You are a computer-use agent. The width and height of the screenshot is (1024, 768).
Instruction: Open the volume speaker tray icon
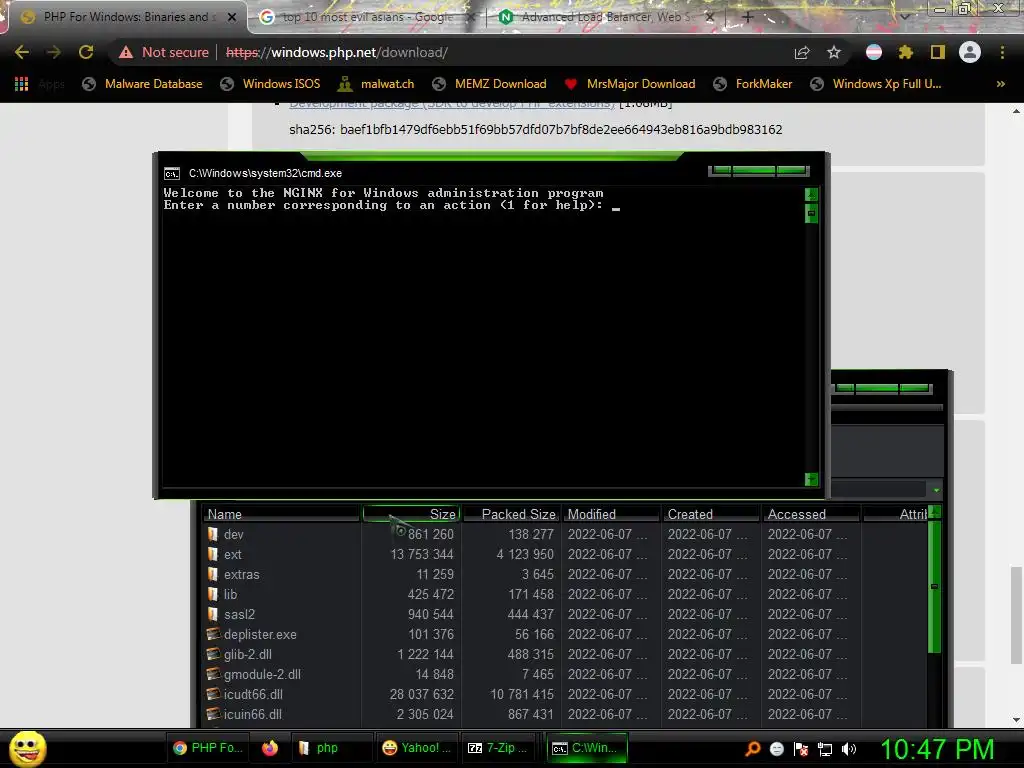(x=848, y=749)
